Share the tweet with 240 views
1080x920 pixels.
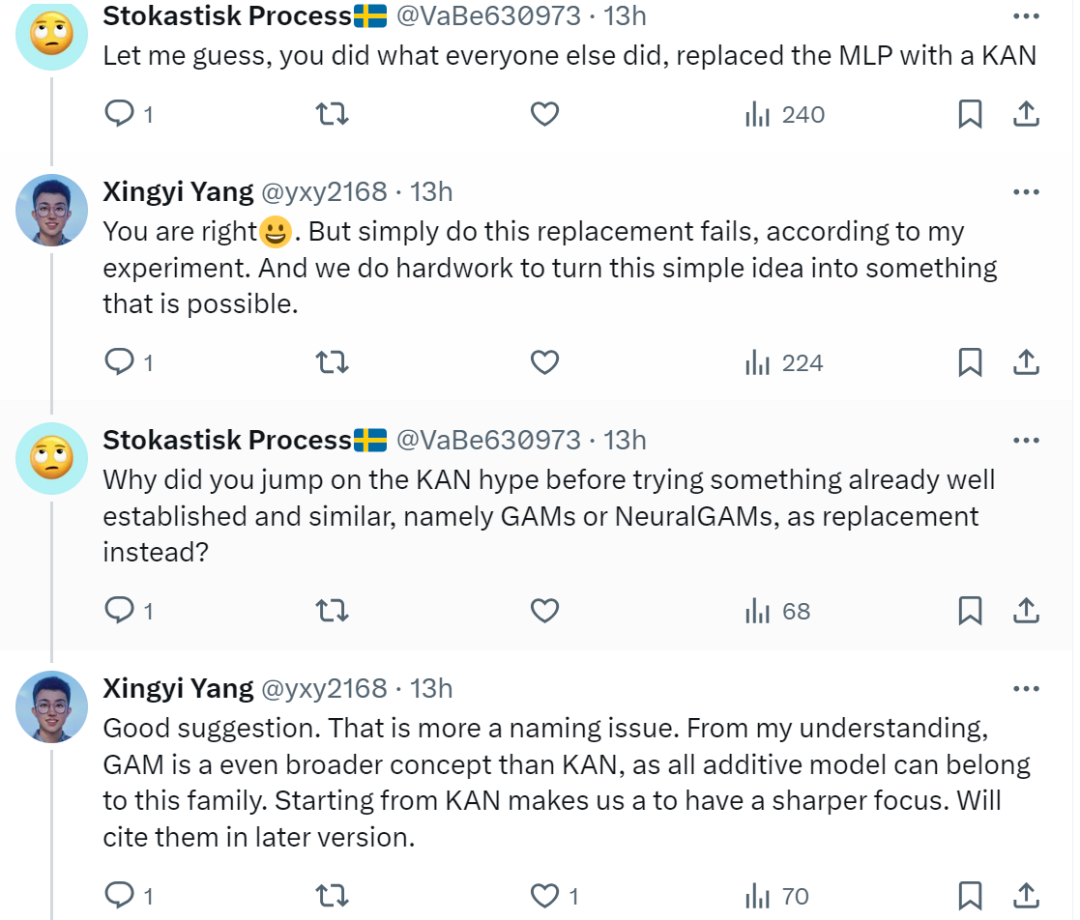click(1025, 115)
